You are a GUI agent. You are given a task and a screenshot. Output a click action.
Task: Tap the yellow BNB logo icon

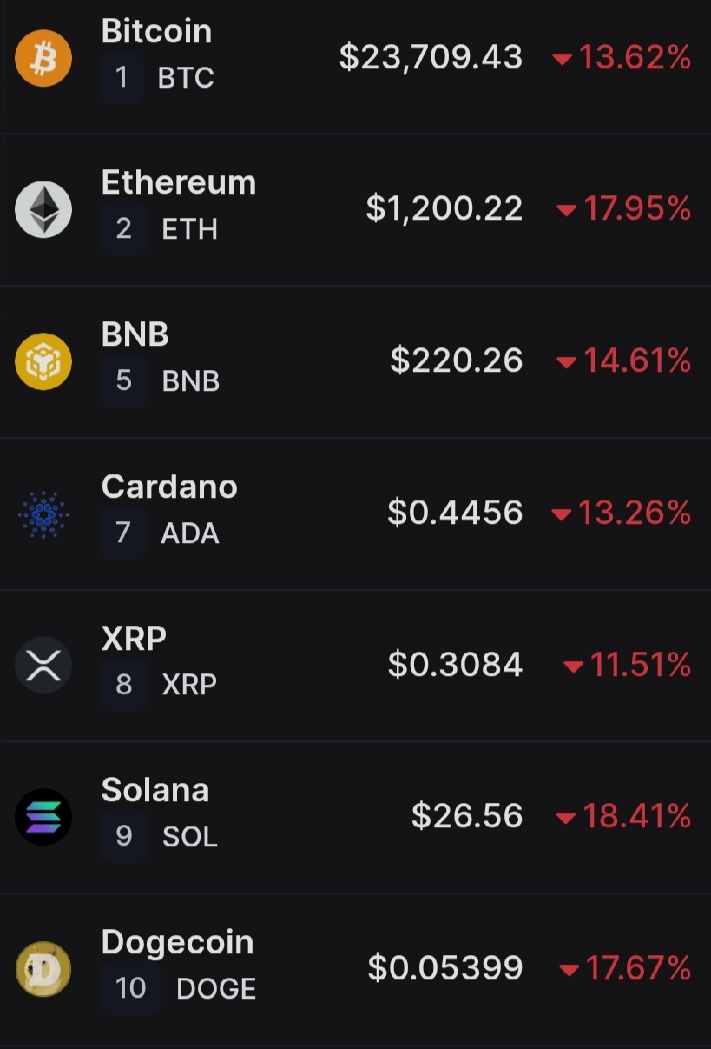click(x=43, y=361)
